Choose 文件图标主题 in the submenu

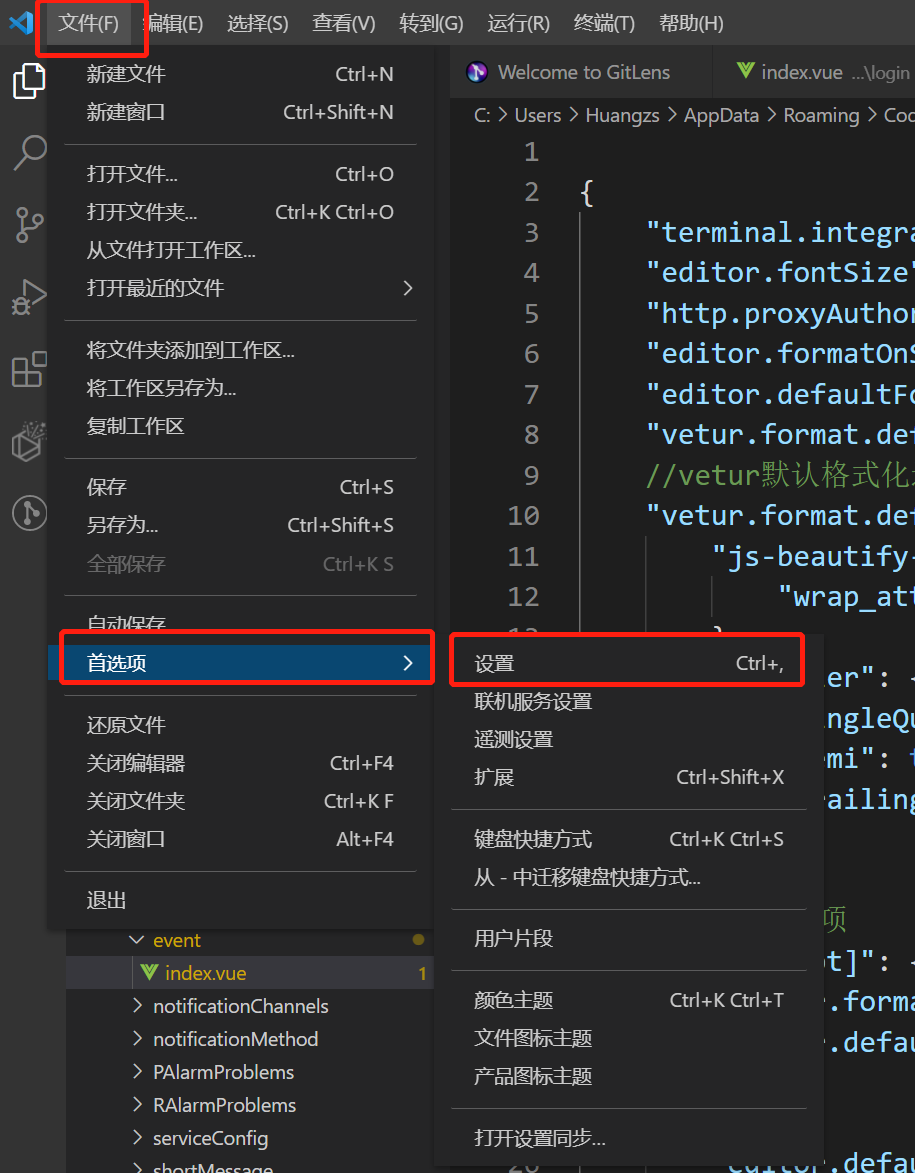629,1038
